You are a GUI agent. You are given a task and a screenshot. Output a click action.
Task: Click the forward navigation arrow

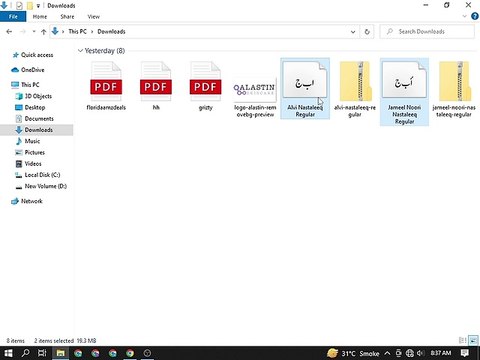point(23,32)
